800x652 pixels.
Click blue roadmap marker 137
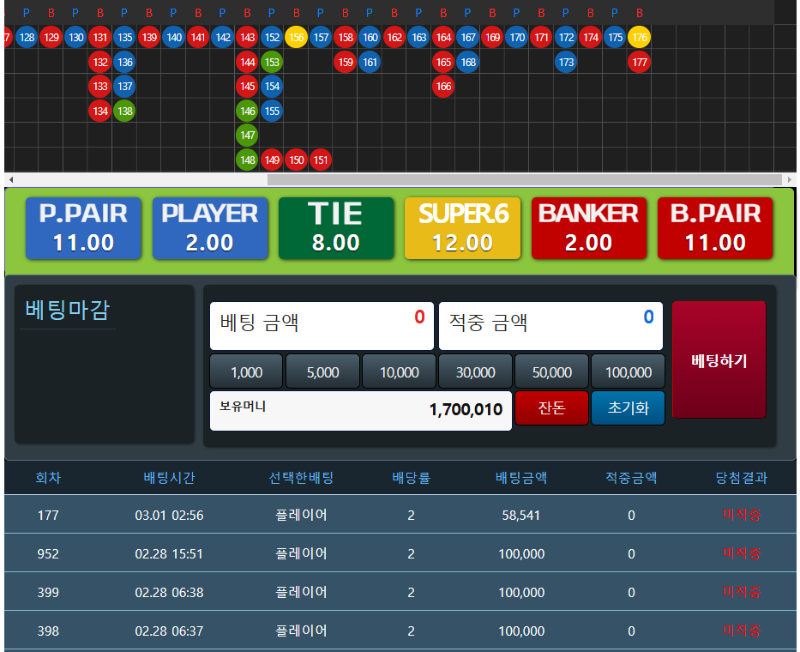coord(124,86)
